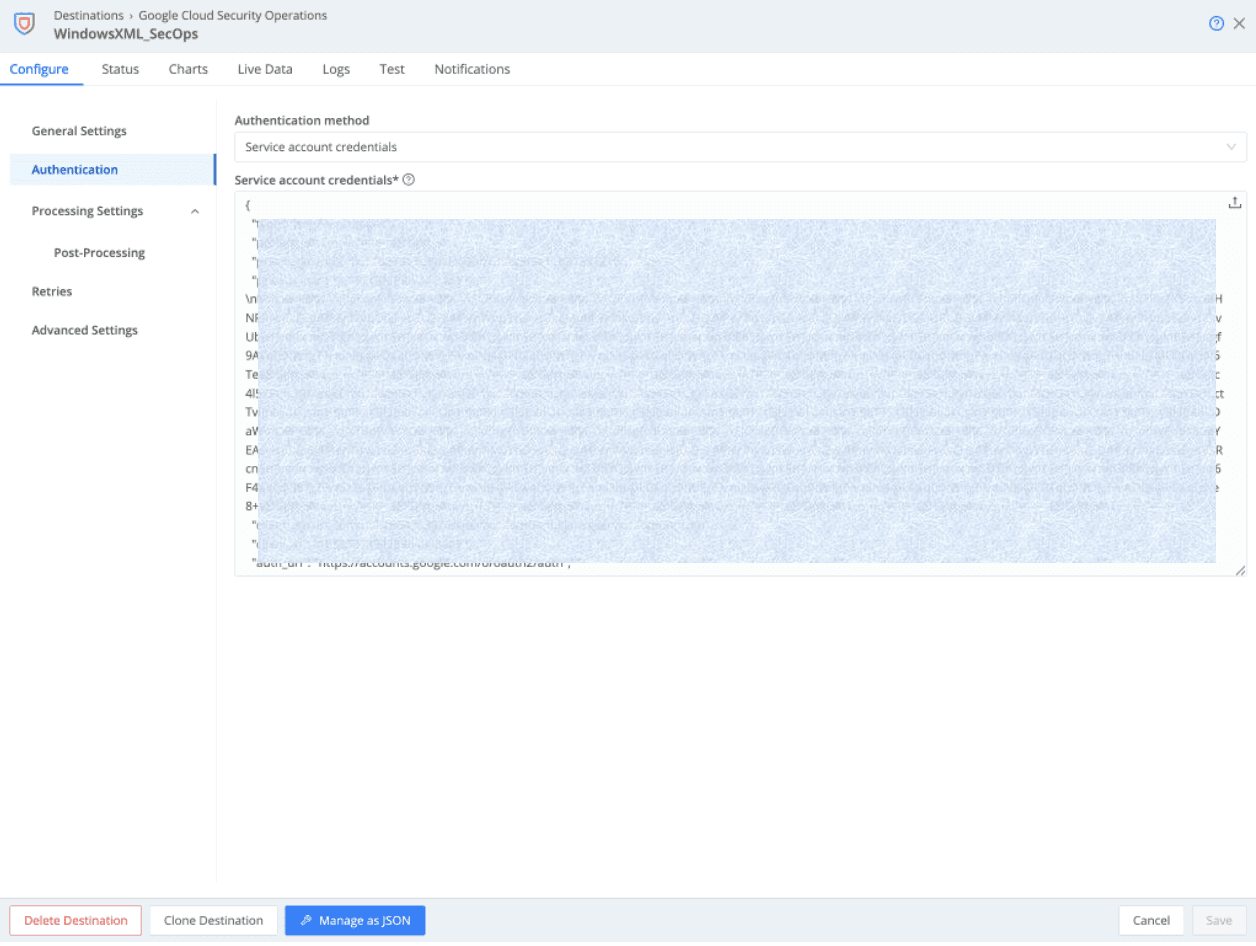
Task: Click the Manage as JSON button
Action: pos(355,921)
